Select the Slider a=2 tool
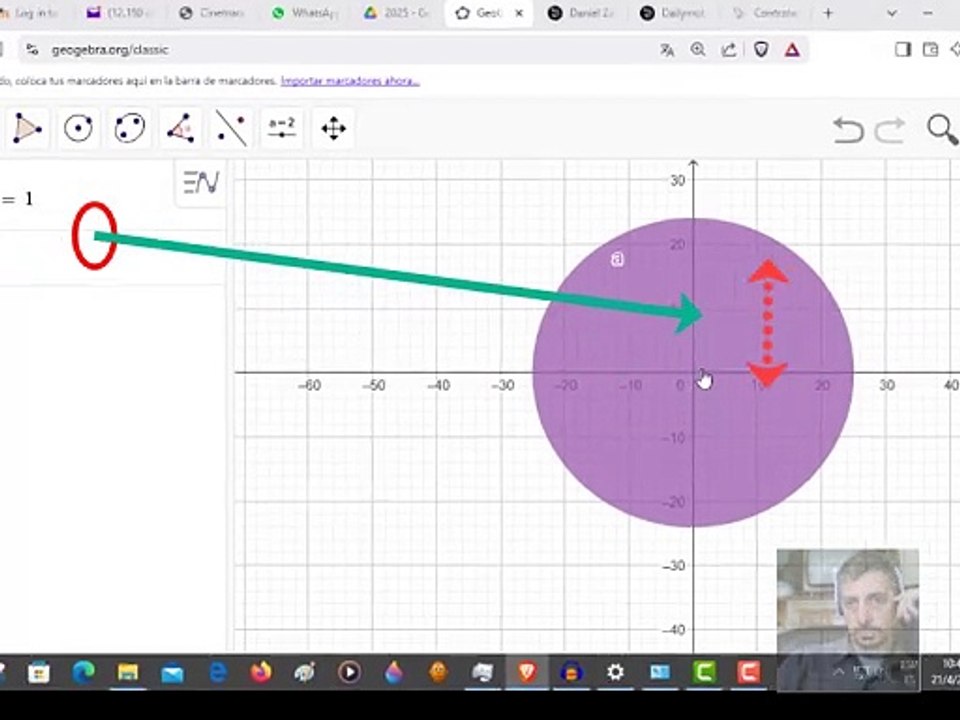 point(282,129)
